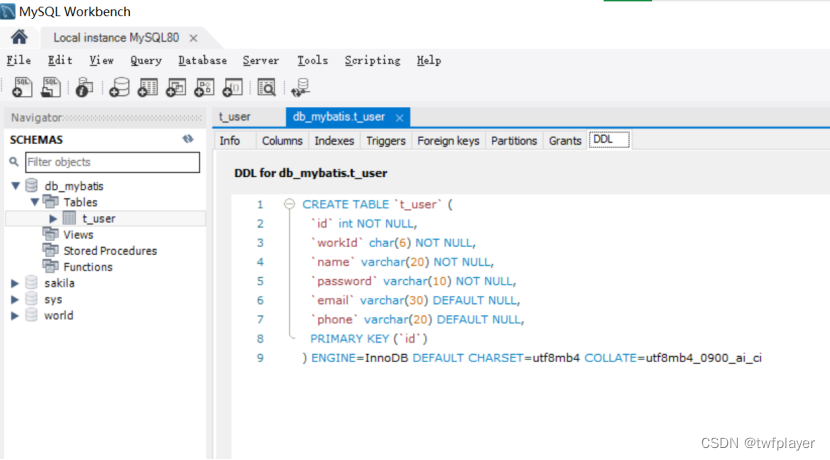Open the Server menu
830x460 pixels.
pos(261,60)
